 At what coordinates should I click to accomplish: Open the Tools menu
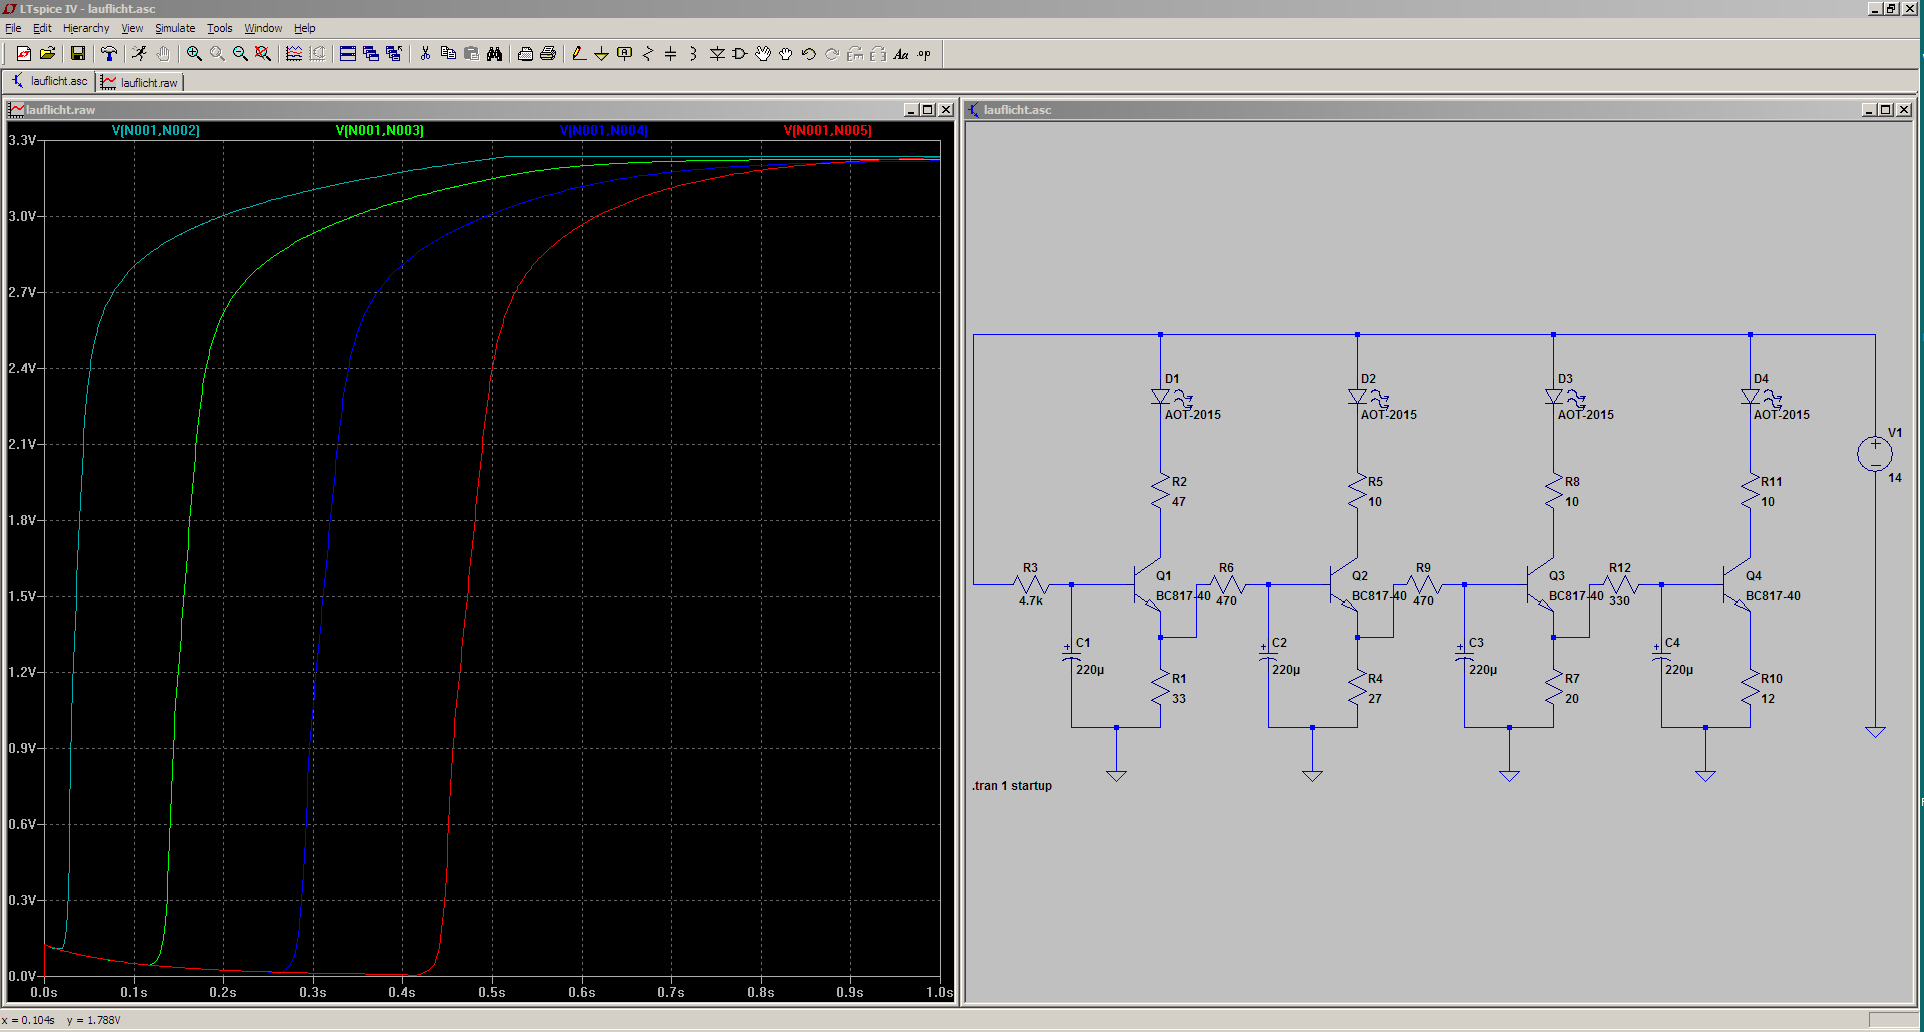(220, 28)
